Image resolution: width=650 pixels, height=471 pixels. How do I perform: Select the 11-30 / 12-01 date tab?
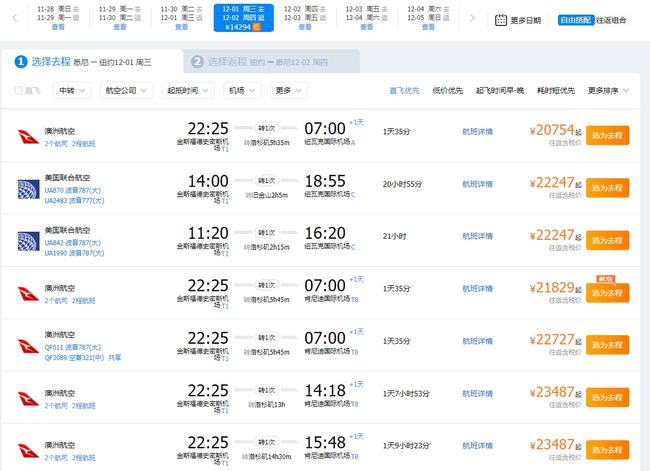tap(182, 18)
